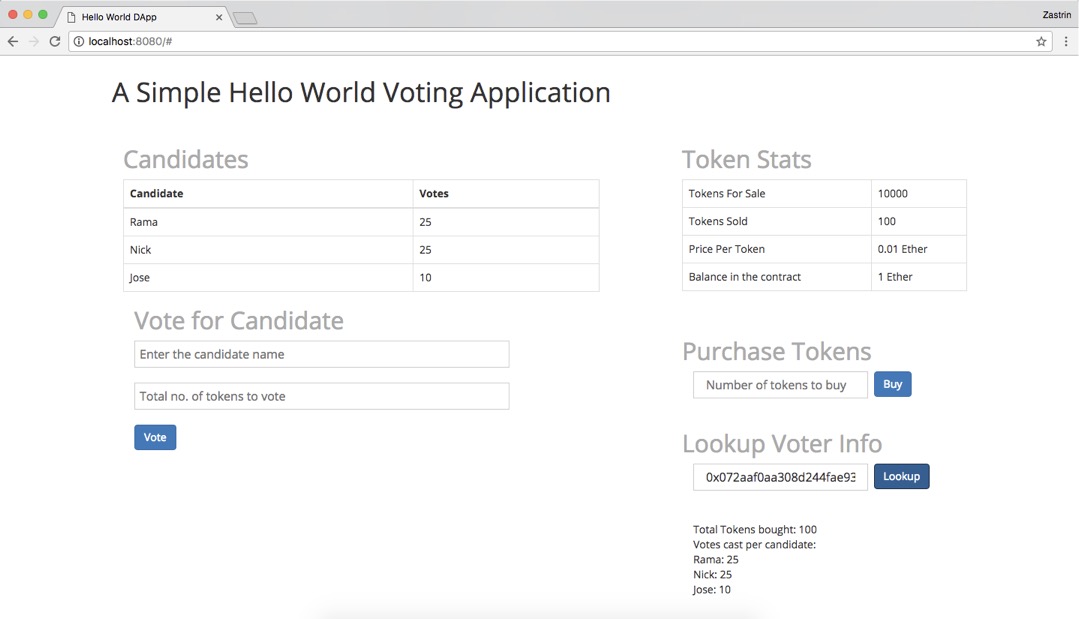Viewport: 1079px width, 619px height.
Task: Reload the page with the refresh icon
Action: click(55, 42)
